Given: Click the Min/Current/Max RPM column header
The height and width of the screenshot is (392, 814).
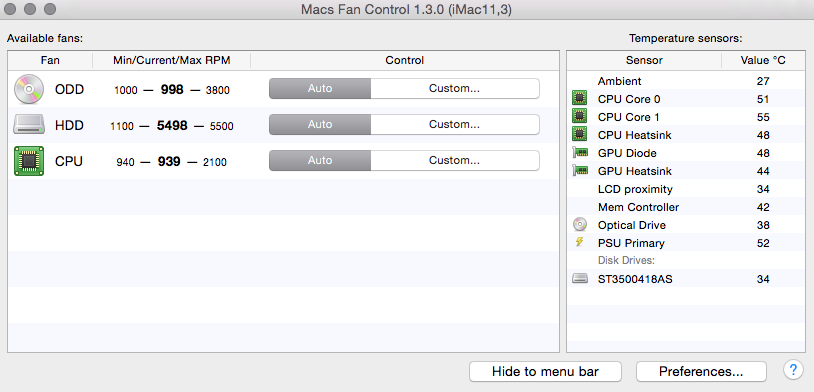Looking at the screenshot, I should [x=172, y=60].
